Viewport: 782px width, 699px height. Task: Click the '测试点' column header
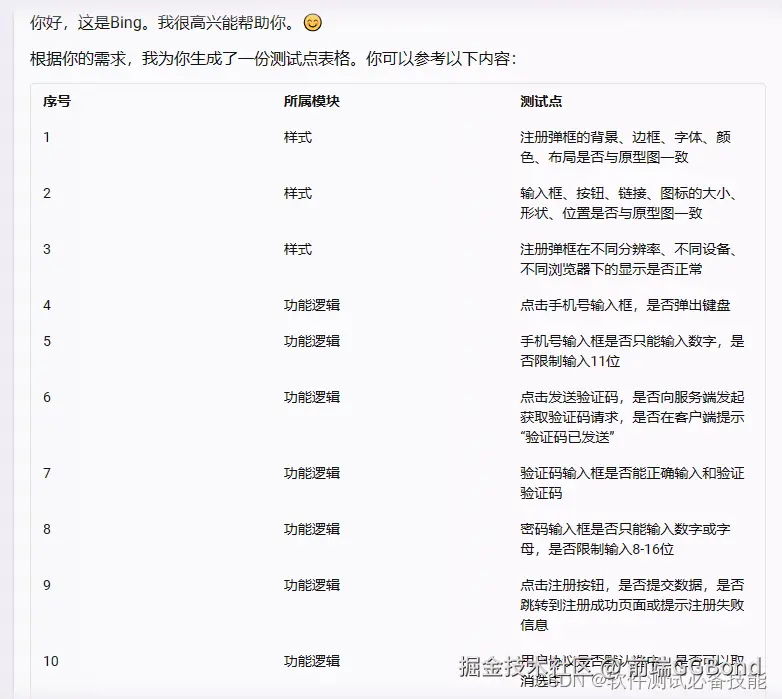pyautogui.click(x=541, y=101)
